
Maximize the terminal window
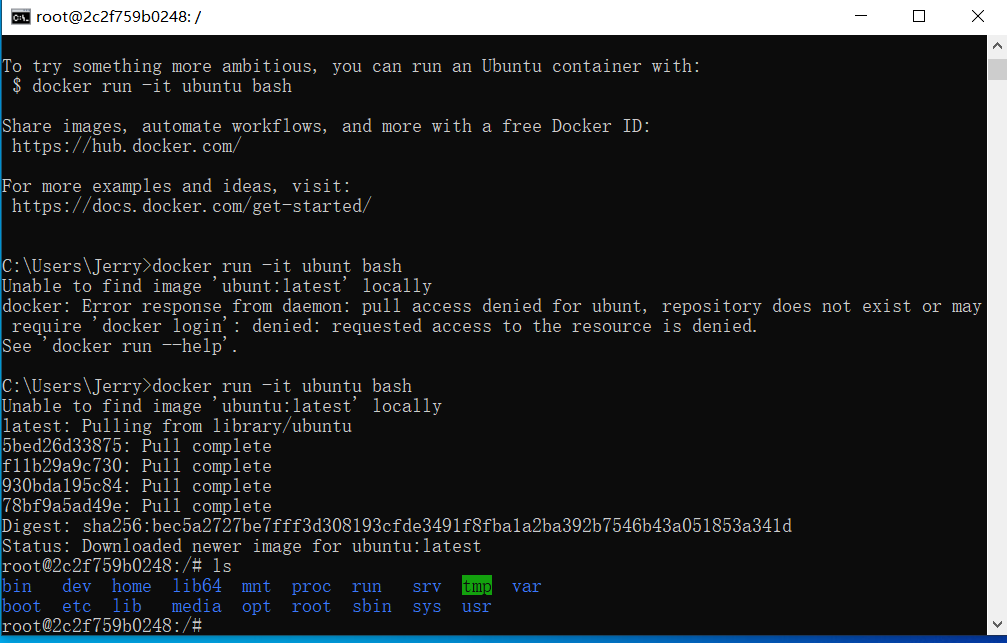pyautogui.click(x=919, y=16)
